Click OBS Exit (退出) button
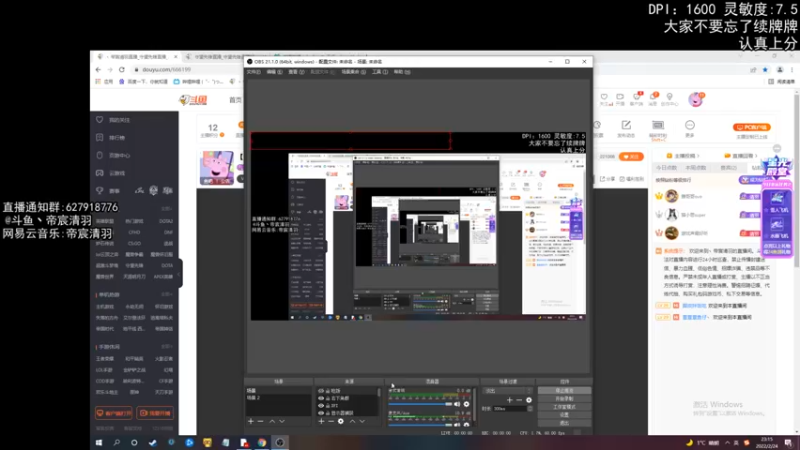Screen dimensions: 800x450 pos(564,423)
